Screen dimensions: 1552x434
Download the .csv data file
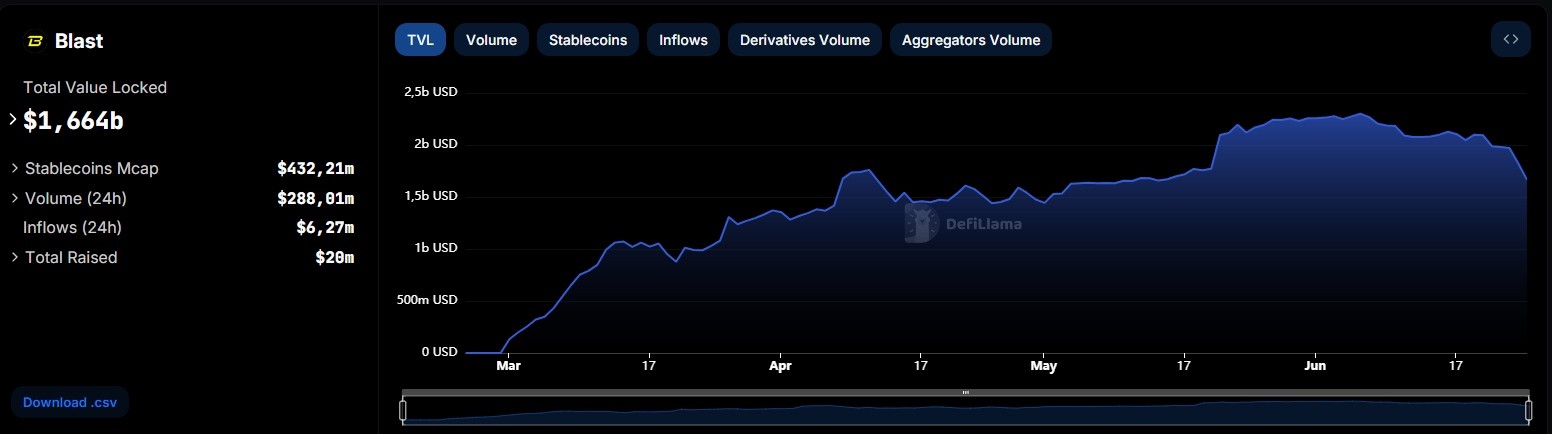70,402
